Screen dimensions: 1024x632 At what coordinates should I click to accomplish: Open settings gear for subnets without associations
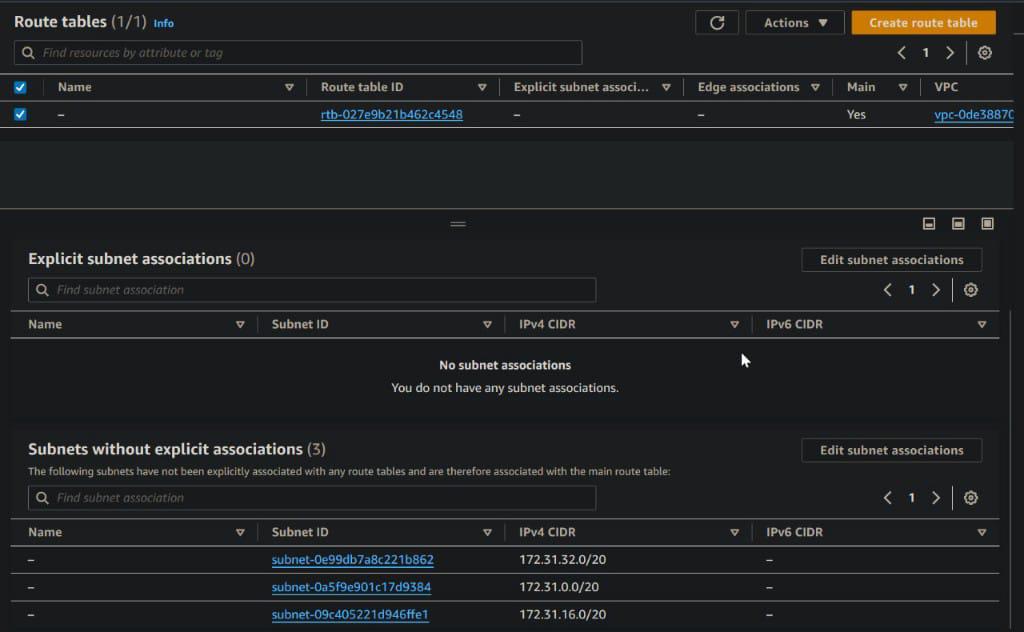970,498
